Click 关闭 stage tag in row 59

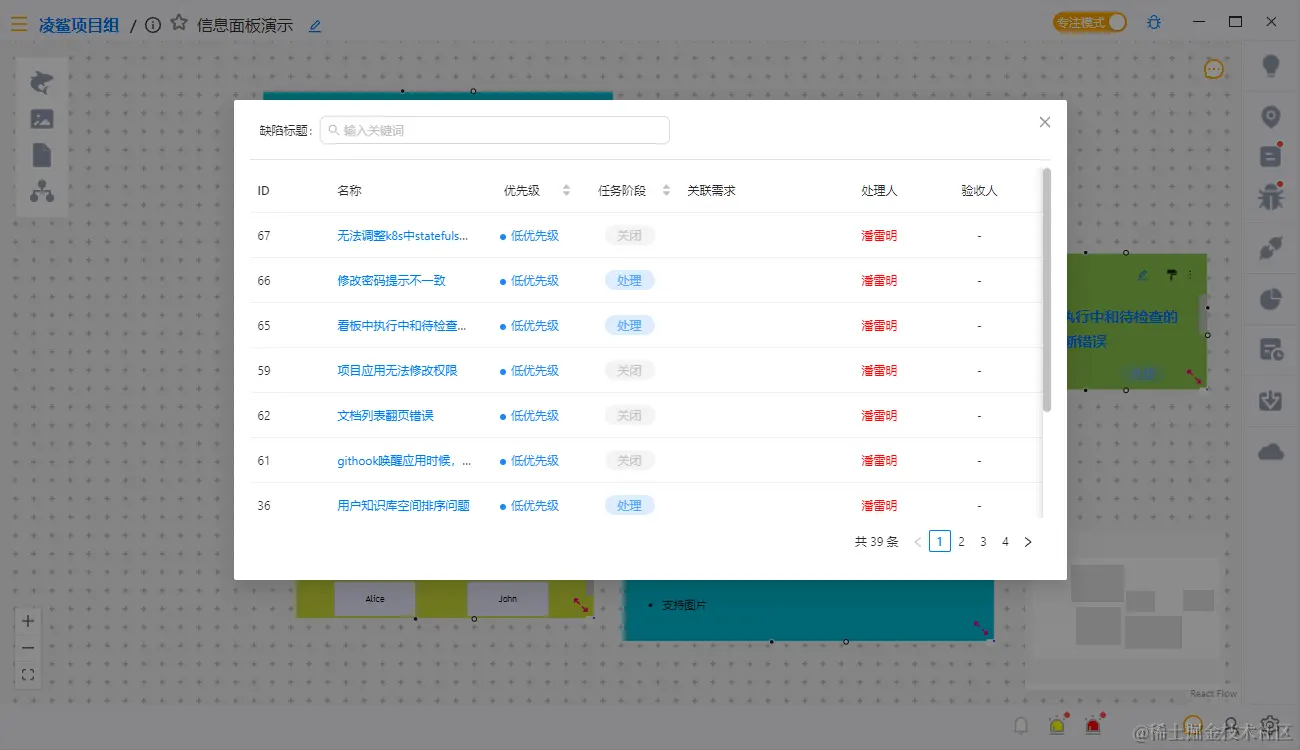[629, 371]
